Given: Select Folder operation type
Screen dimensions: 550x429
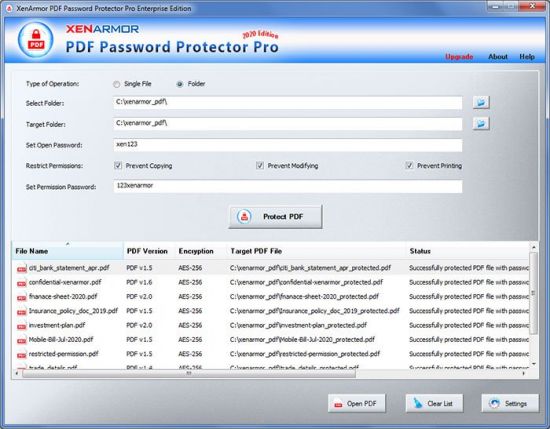Looking at the screenshot, I should (180, 84).
